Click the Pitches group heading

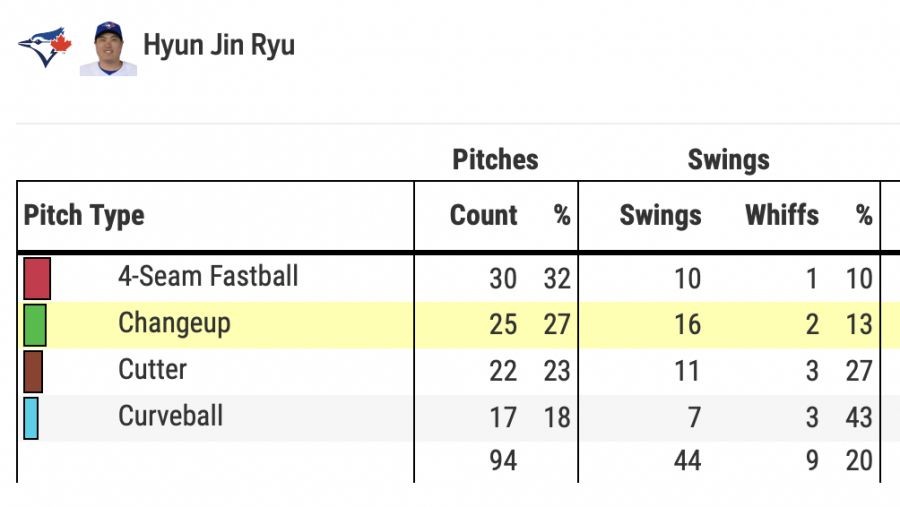pyautogui.click(x=495, y=159)
